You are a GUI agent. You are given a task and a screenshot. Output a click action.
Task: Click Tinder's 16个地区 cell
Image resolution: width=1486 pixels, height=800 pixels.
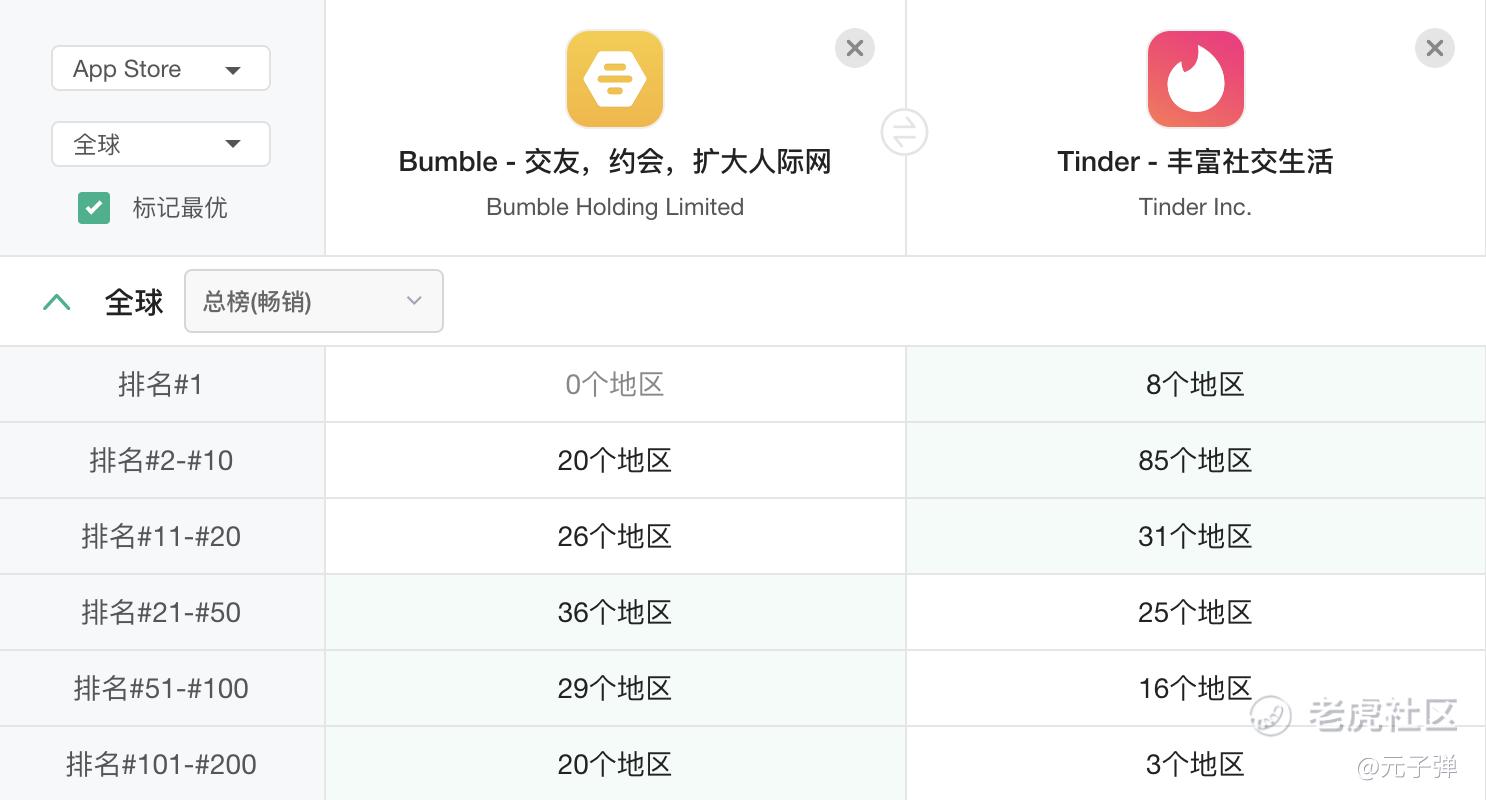click(x=1195, y=688)
